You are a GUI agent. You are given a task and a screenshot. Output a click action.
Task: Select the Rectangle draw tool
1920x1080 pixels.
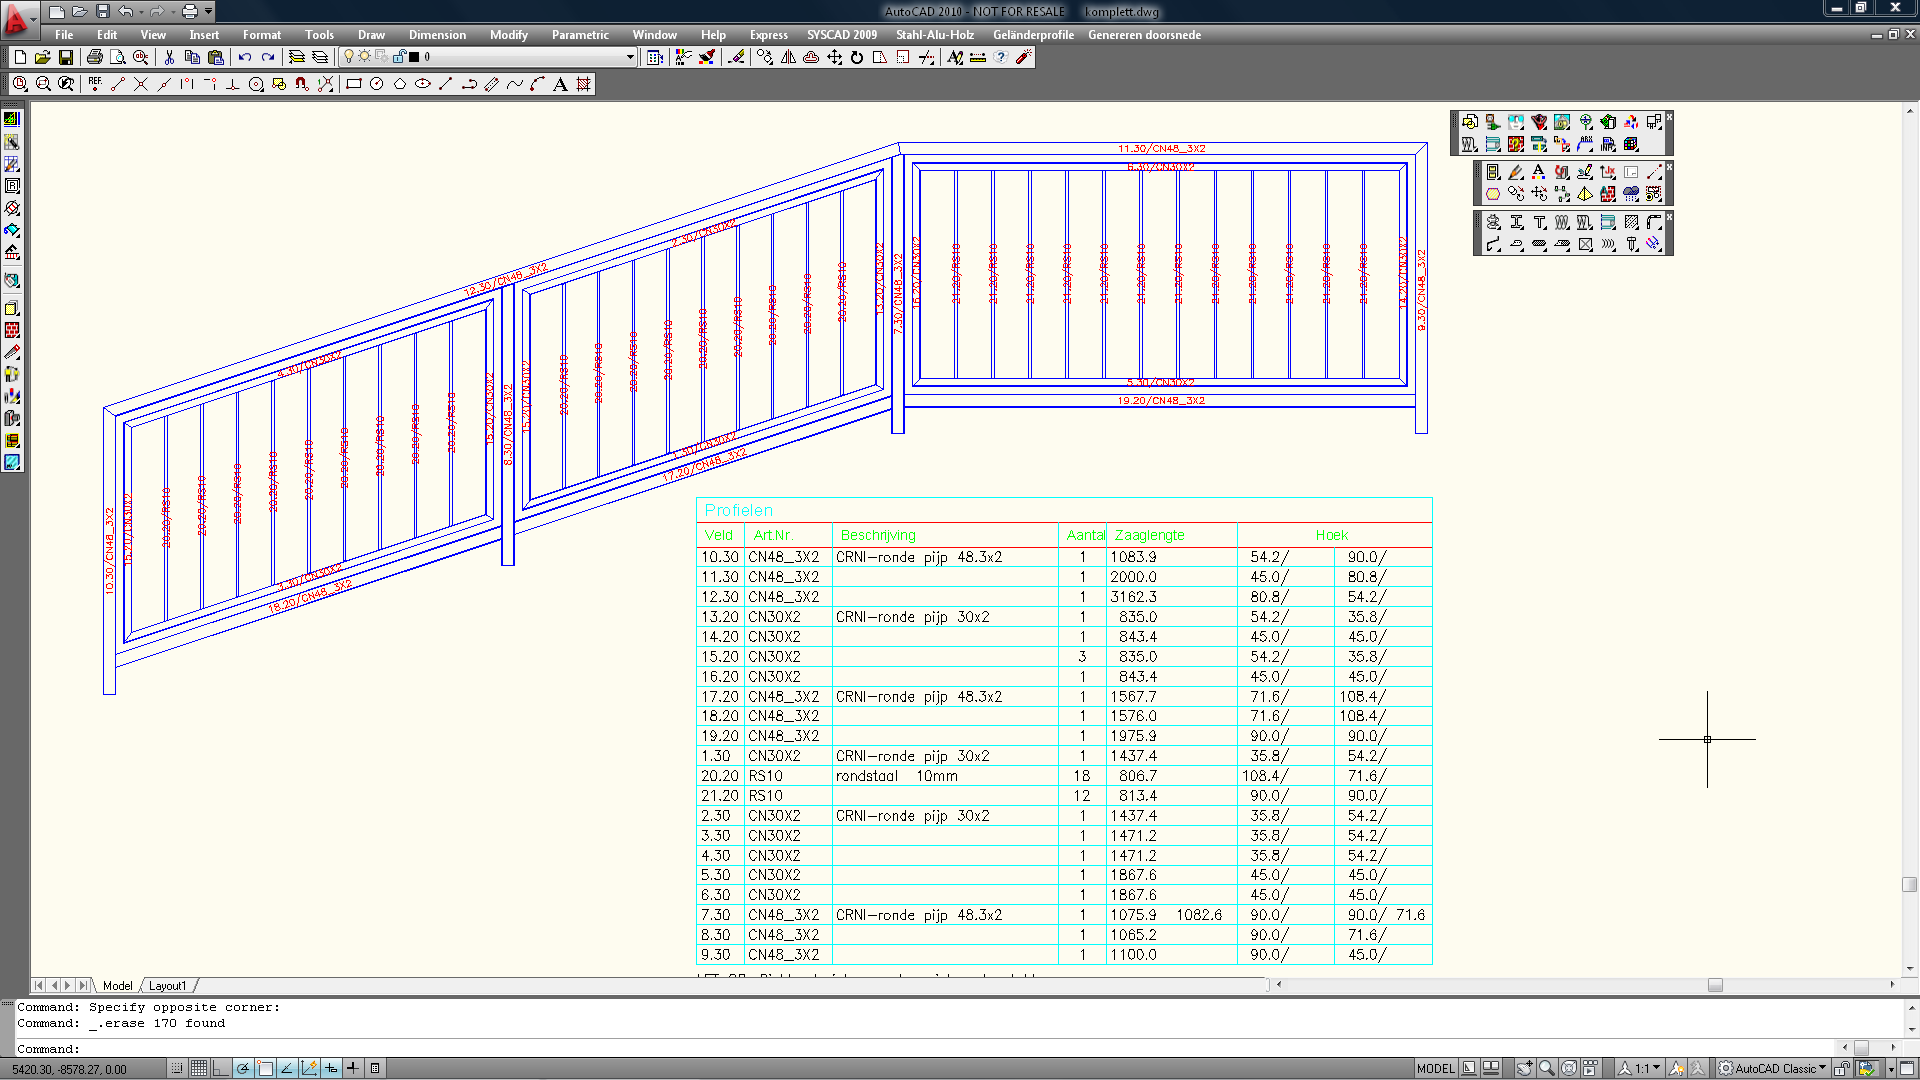click(x=353, y=84)
